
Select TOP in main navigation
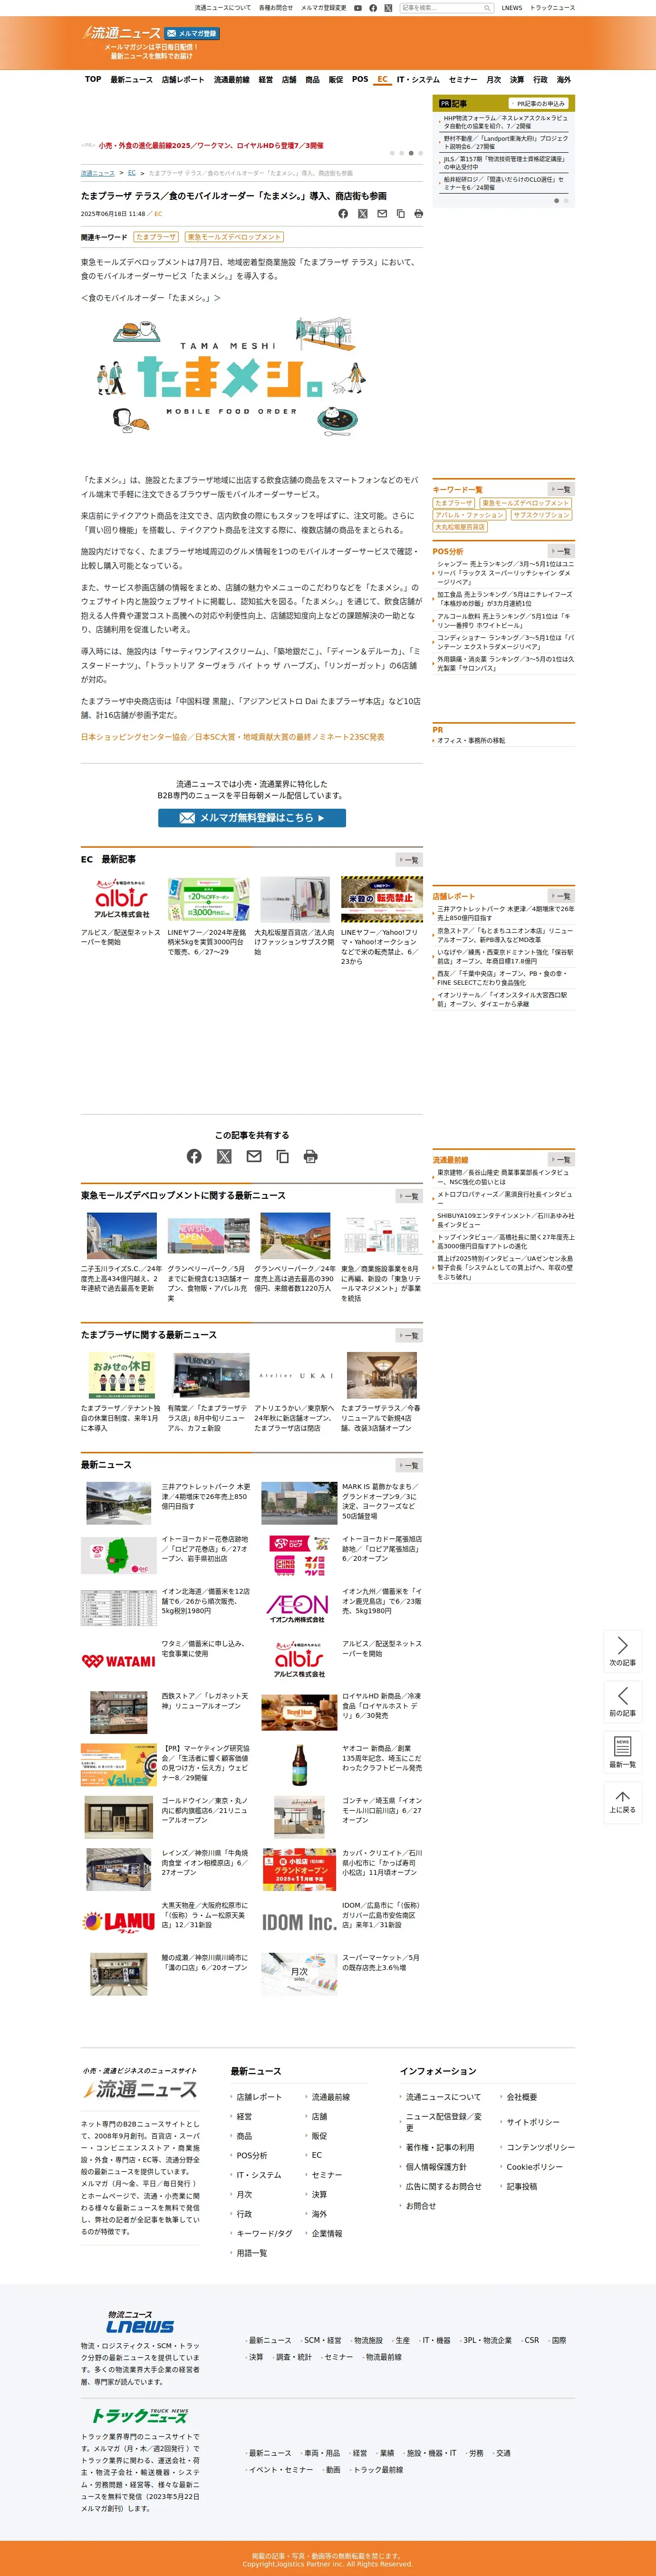click(x=93, y=79)
